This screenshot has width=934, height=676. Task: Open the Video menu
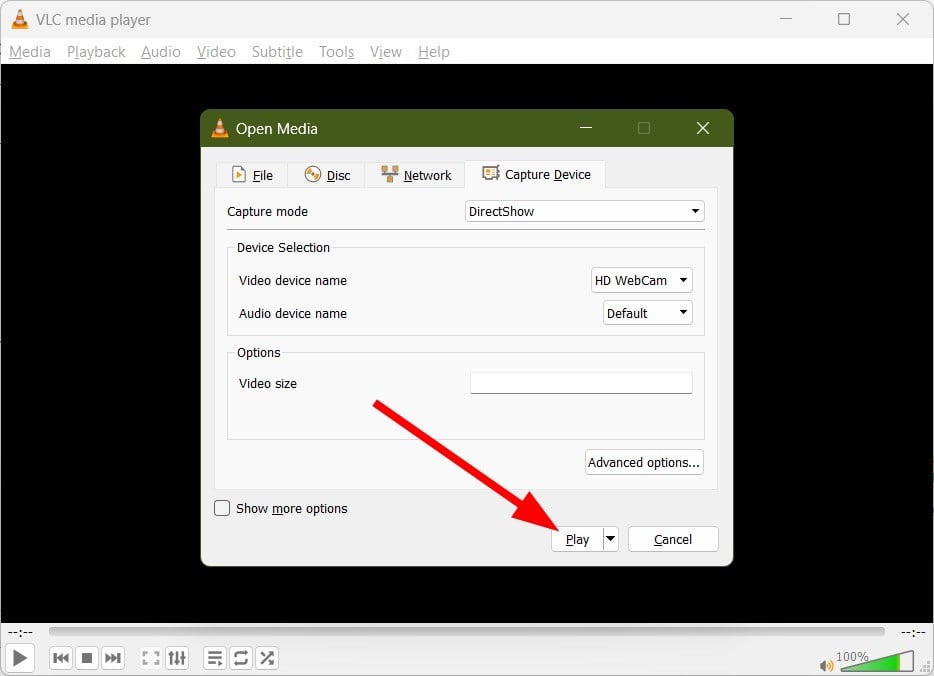(x=216, y=52)
